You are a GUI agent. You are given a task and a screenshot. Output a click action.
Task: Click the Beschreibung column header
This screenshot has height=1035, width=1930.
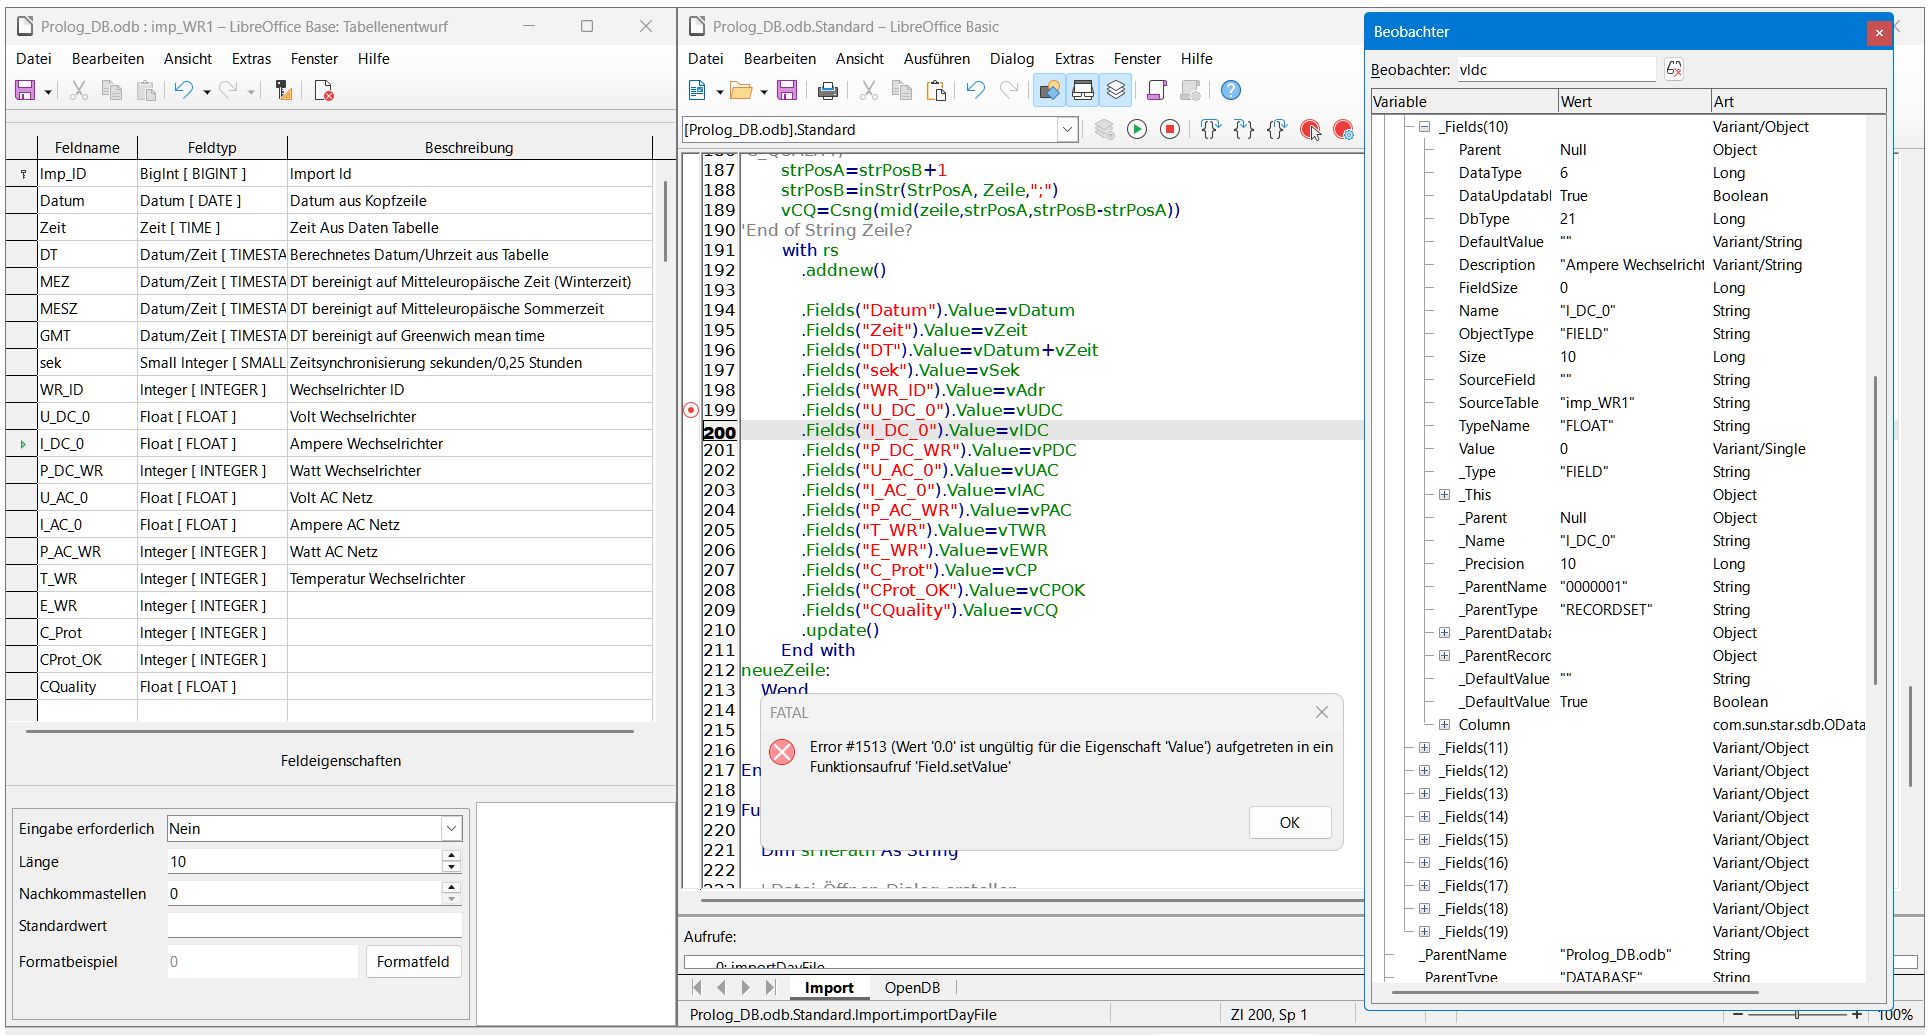coord(469,148)
